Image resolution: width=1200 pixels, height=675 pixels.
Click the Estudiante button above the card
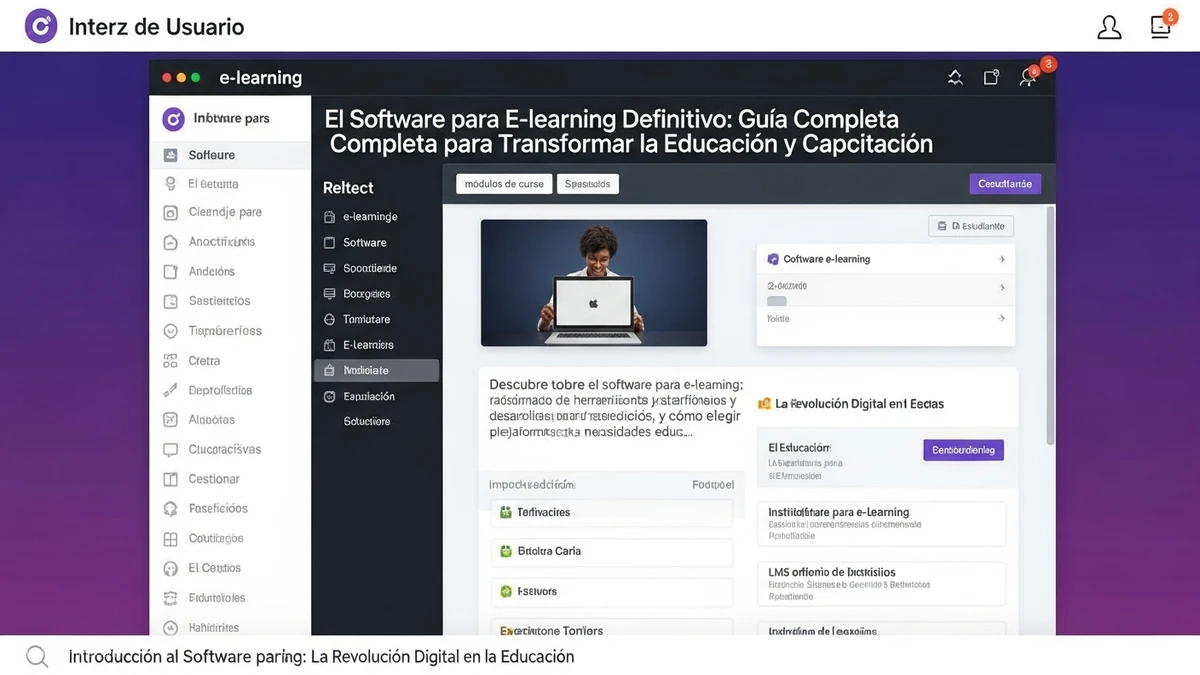pyautogui.click(x=971, y=226)
